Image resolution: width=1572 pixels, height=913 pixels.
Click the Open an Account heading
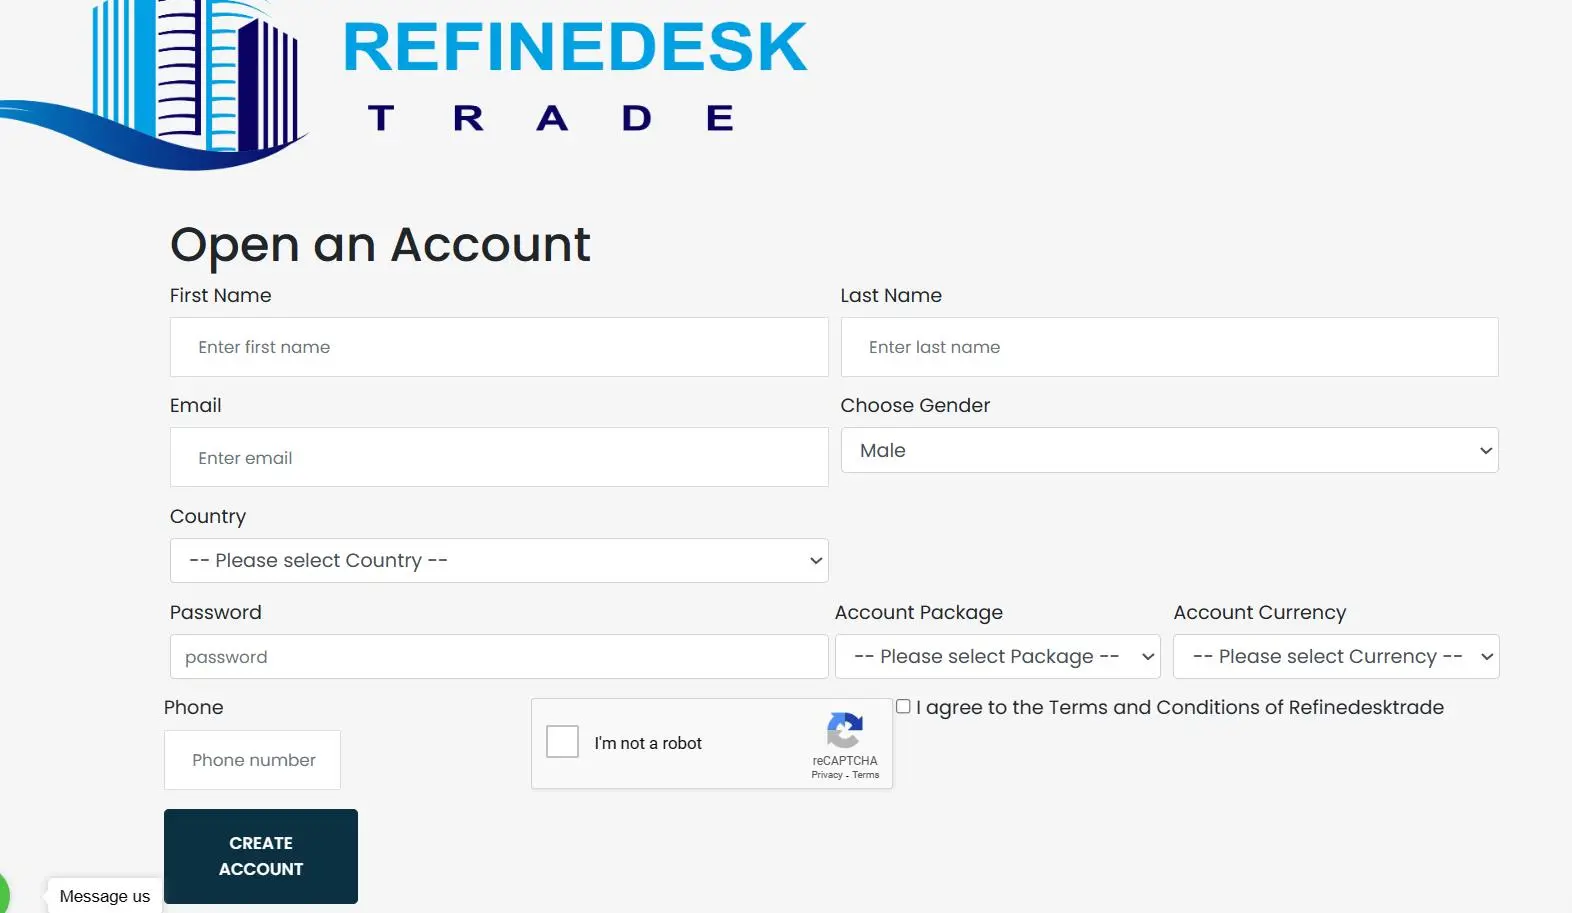(380, 245)
